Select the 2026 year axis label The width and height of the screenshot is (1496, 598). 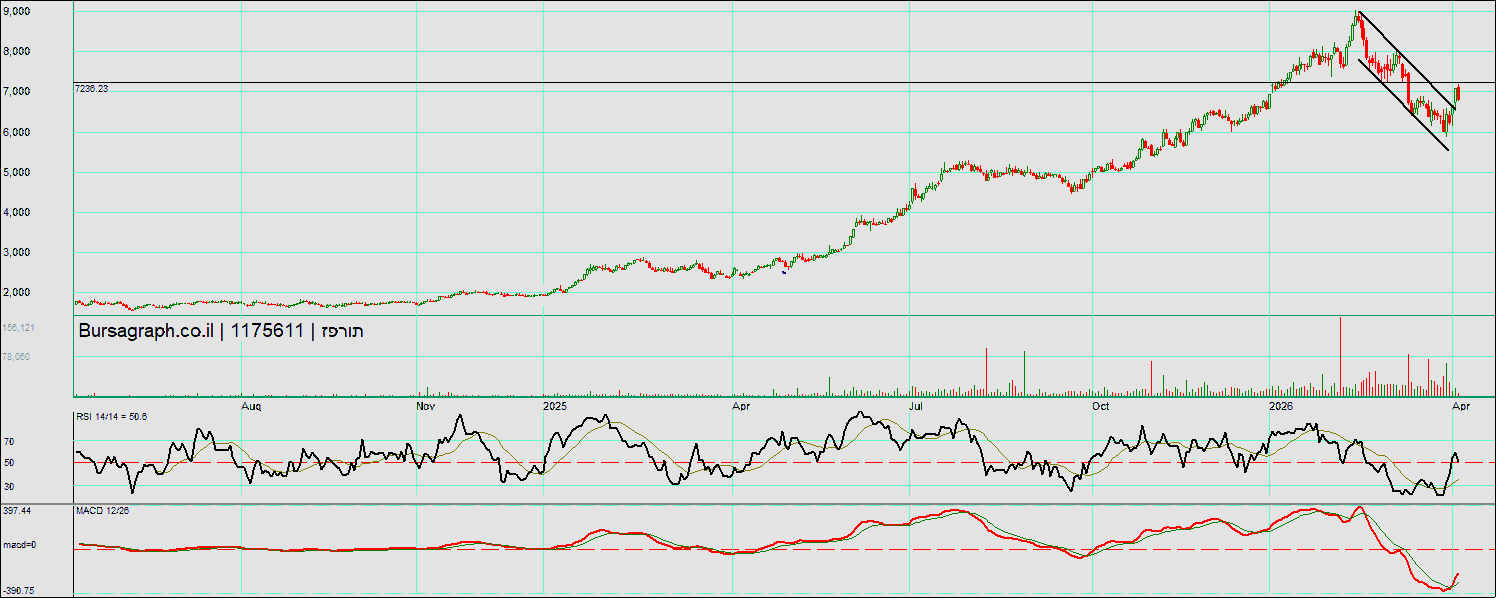click(1281, 407)
